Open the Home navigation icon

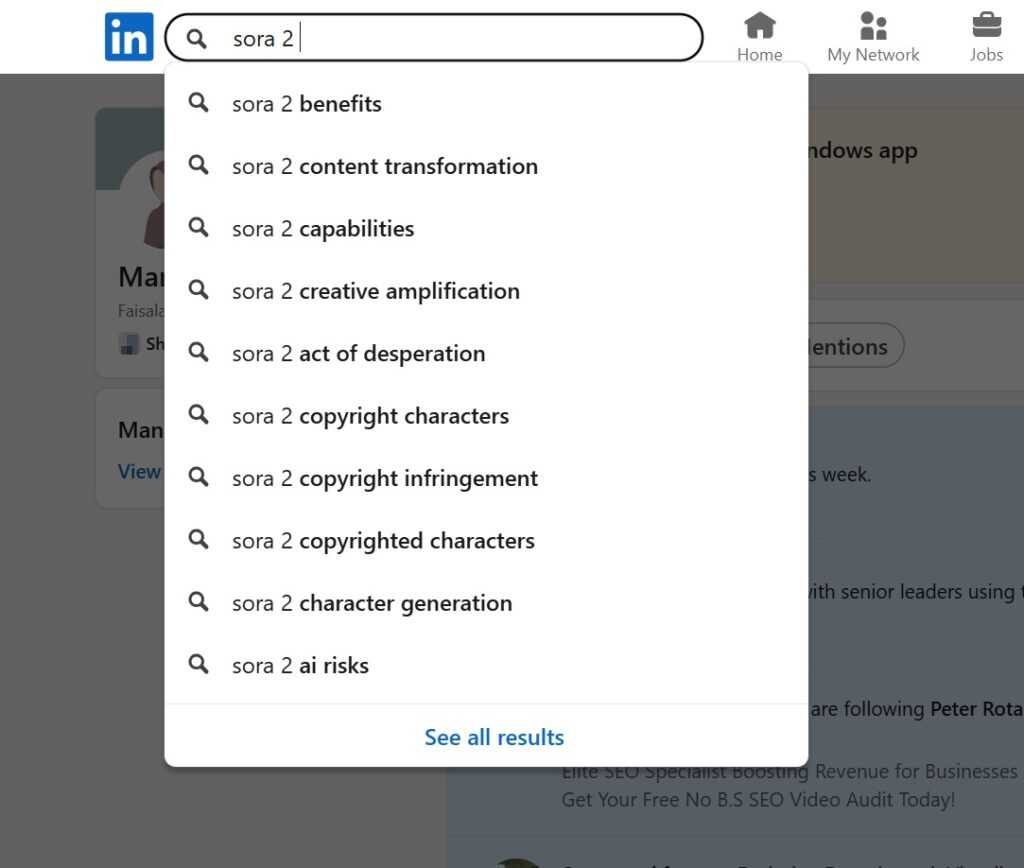pyautogui.click(x=760, y=26)
